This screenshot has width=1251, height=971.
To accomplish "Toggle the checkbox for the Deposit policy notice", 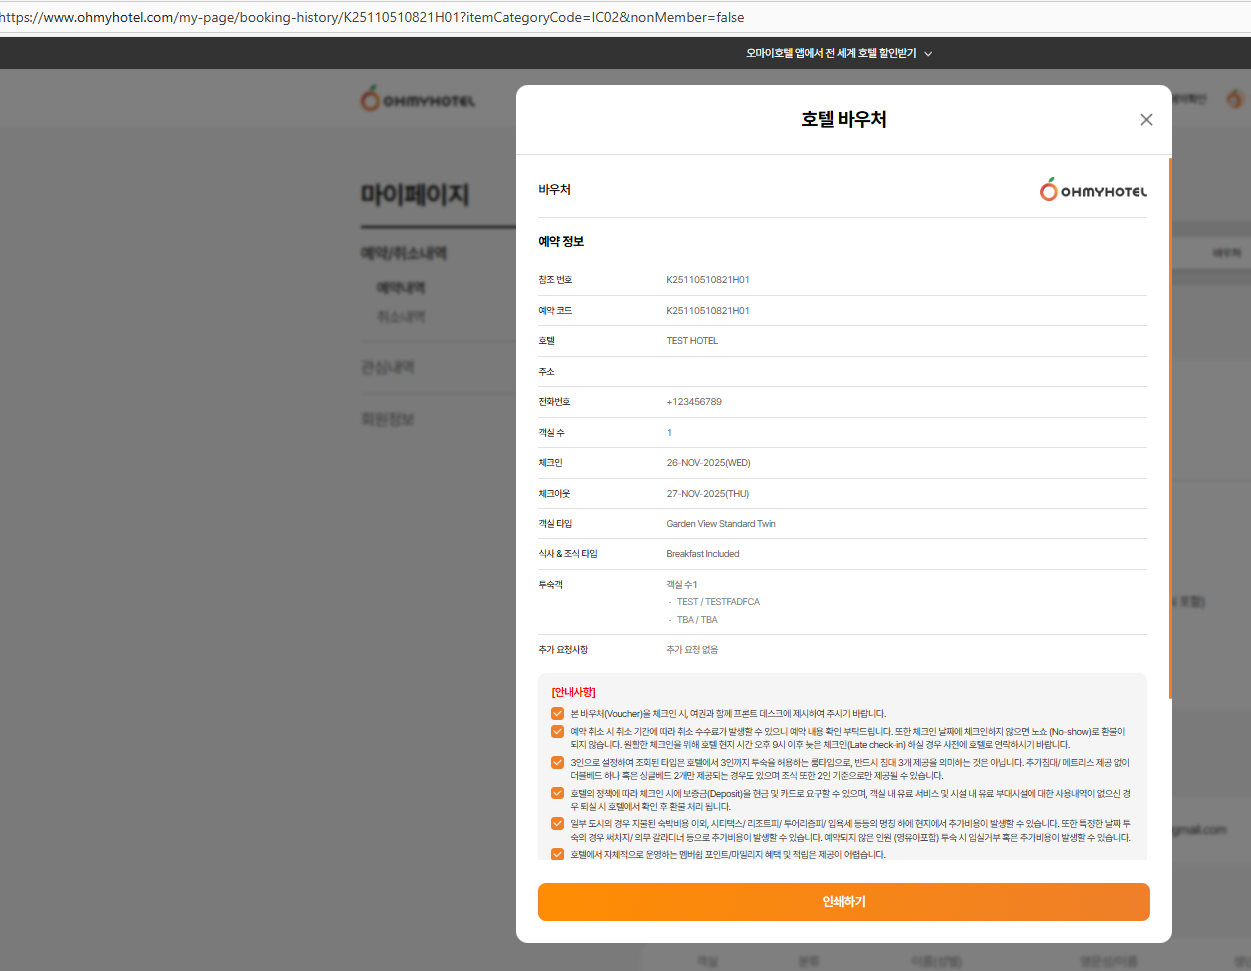I will (x=558, y=794).
